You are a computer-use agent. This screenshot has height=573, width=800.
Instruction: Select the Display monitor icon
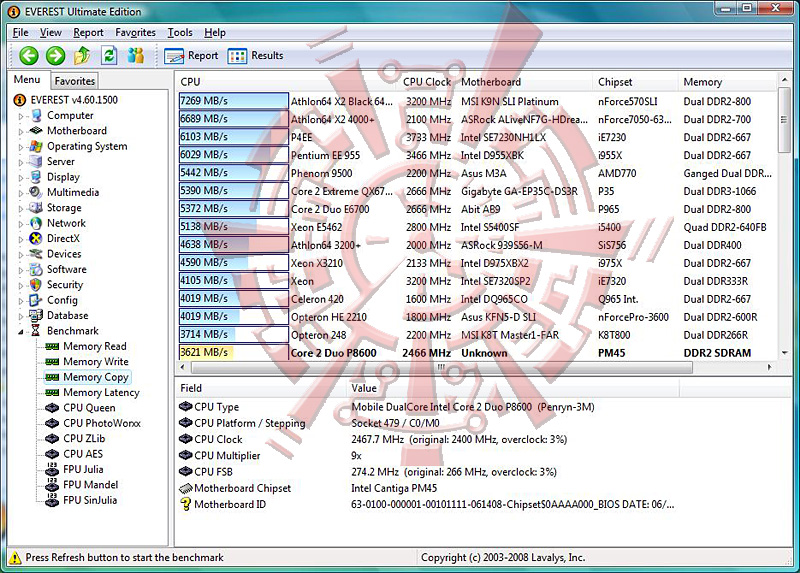[36, 177]
